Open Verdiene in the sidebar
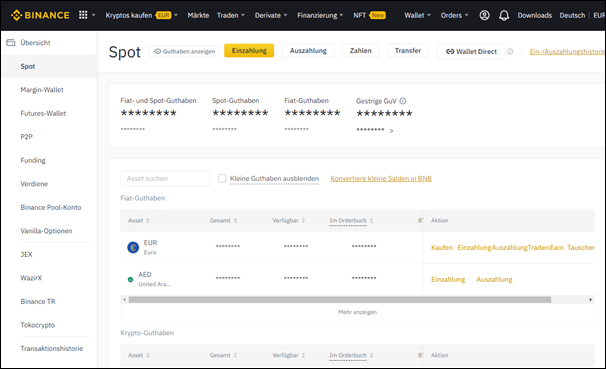This screenshot has height=369, width=606. coord(34,184)
